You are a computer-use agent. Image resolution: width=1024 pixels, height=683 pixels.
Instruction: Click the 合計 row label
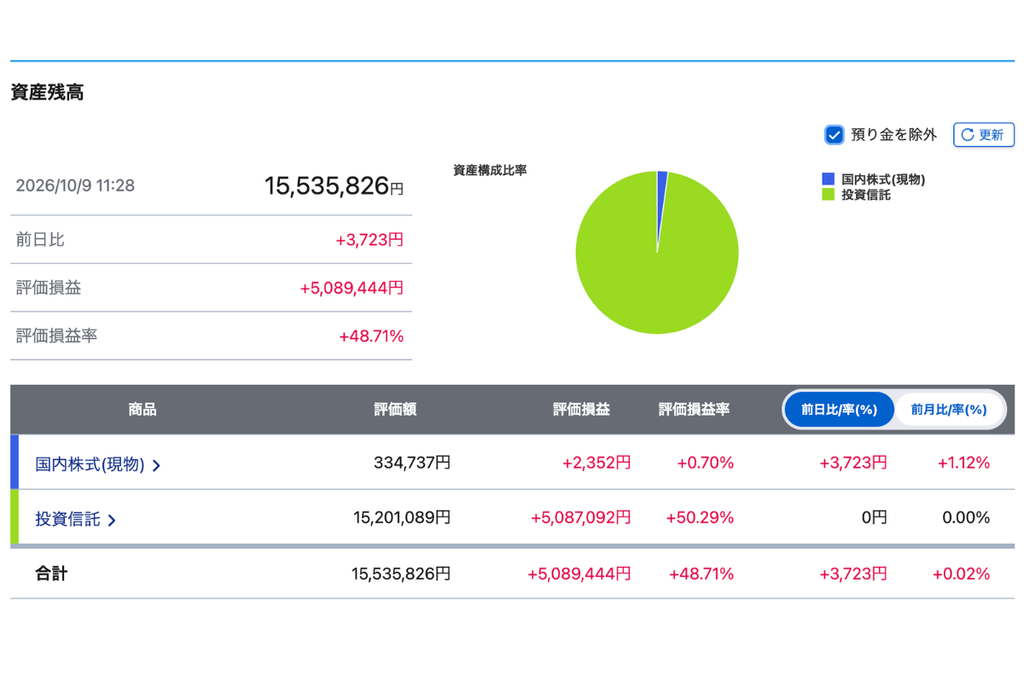click(51, 574)
